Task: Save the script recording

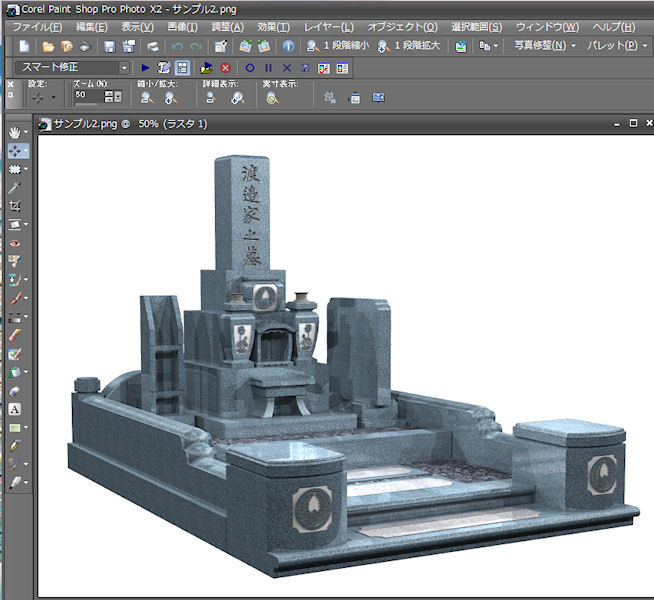Action: (305, 68)
